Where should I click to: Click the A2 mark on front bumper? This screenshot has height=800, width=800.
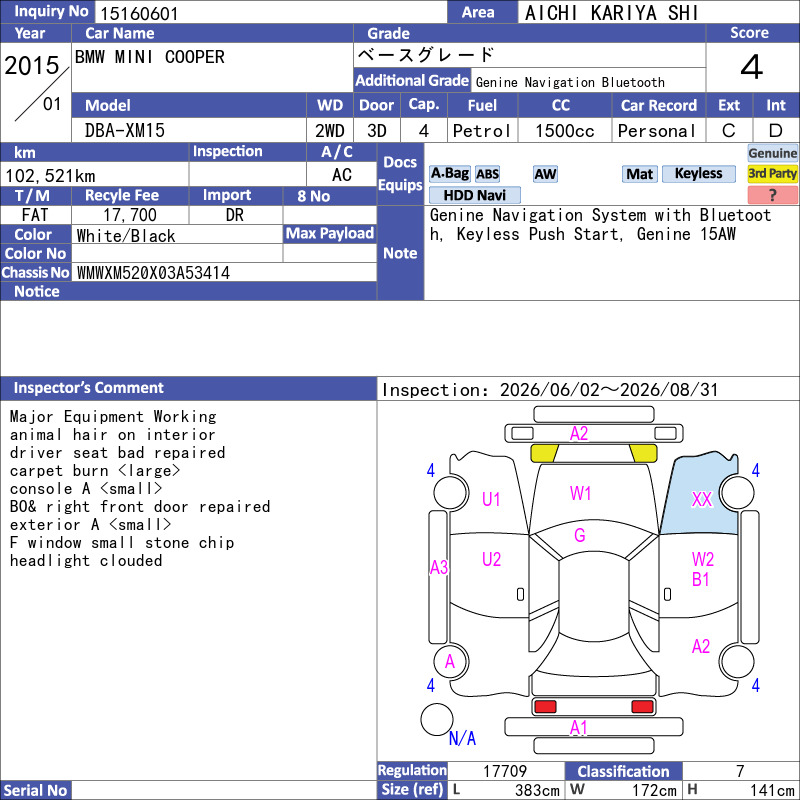point(579,434)
